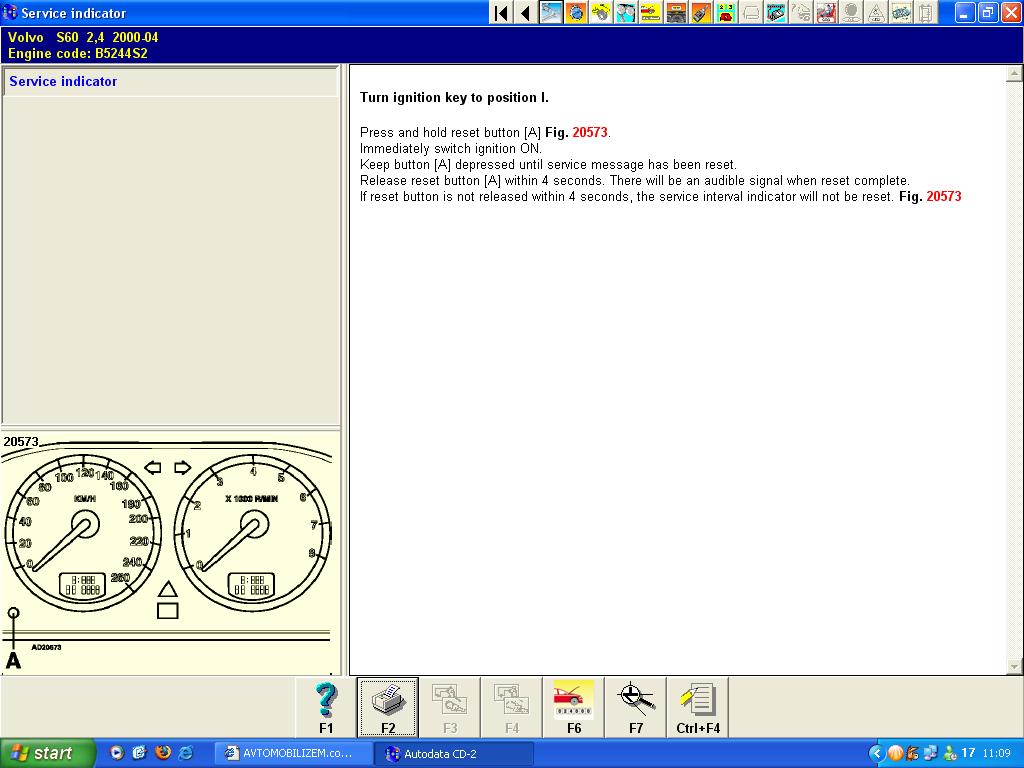
Task: Click the red airbag toolbar icon
Action: (x=825, y=12)
